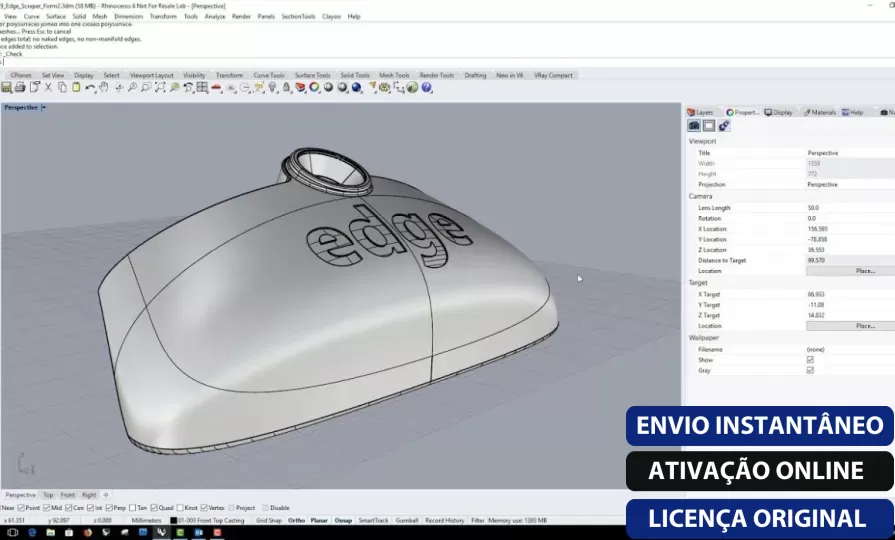Viewport: 895px width, 540px height.
Task: Click the black layer color swatch in status bar
Action: [174, 521]
